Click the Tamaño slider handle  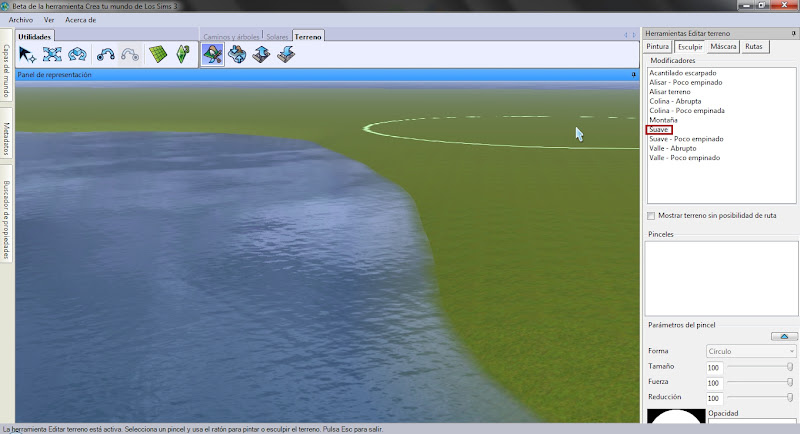click(x=790, y=367)
